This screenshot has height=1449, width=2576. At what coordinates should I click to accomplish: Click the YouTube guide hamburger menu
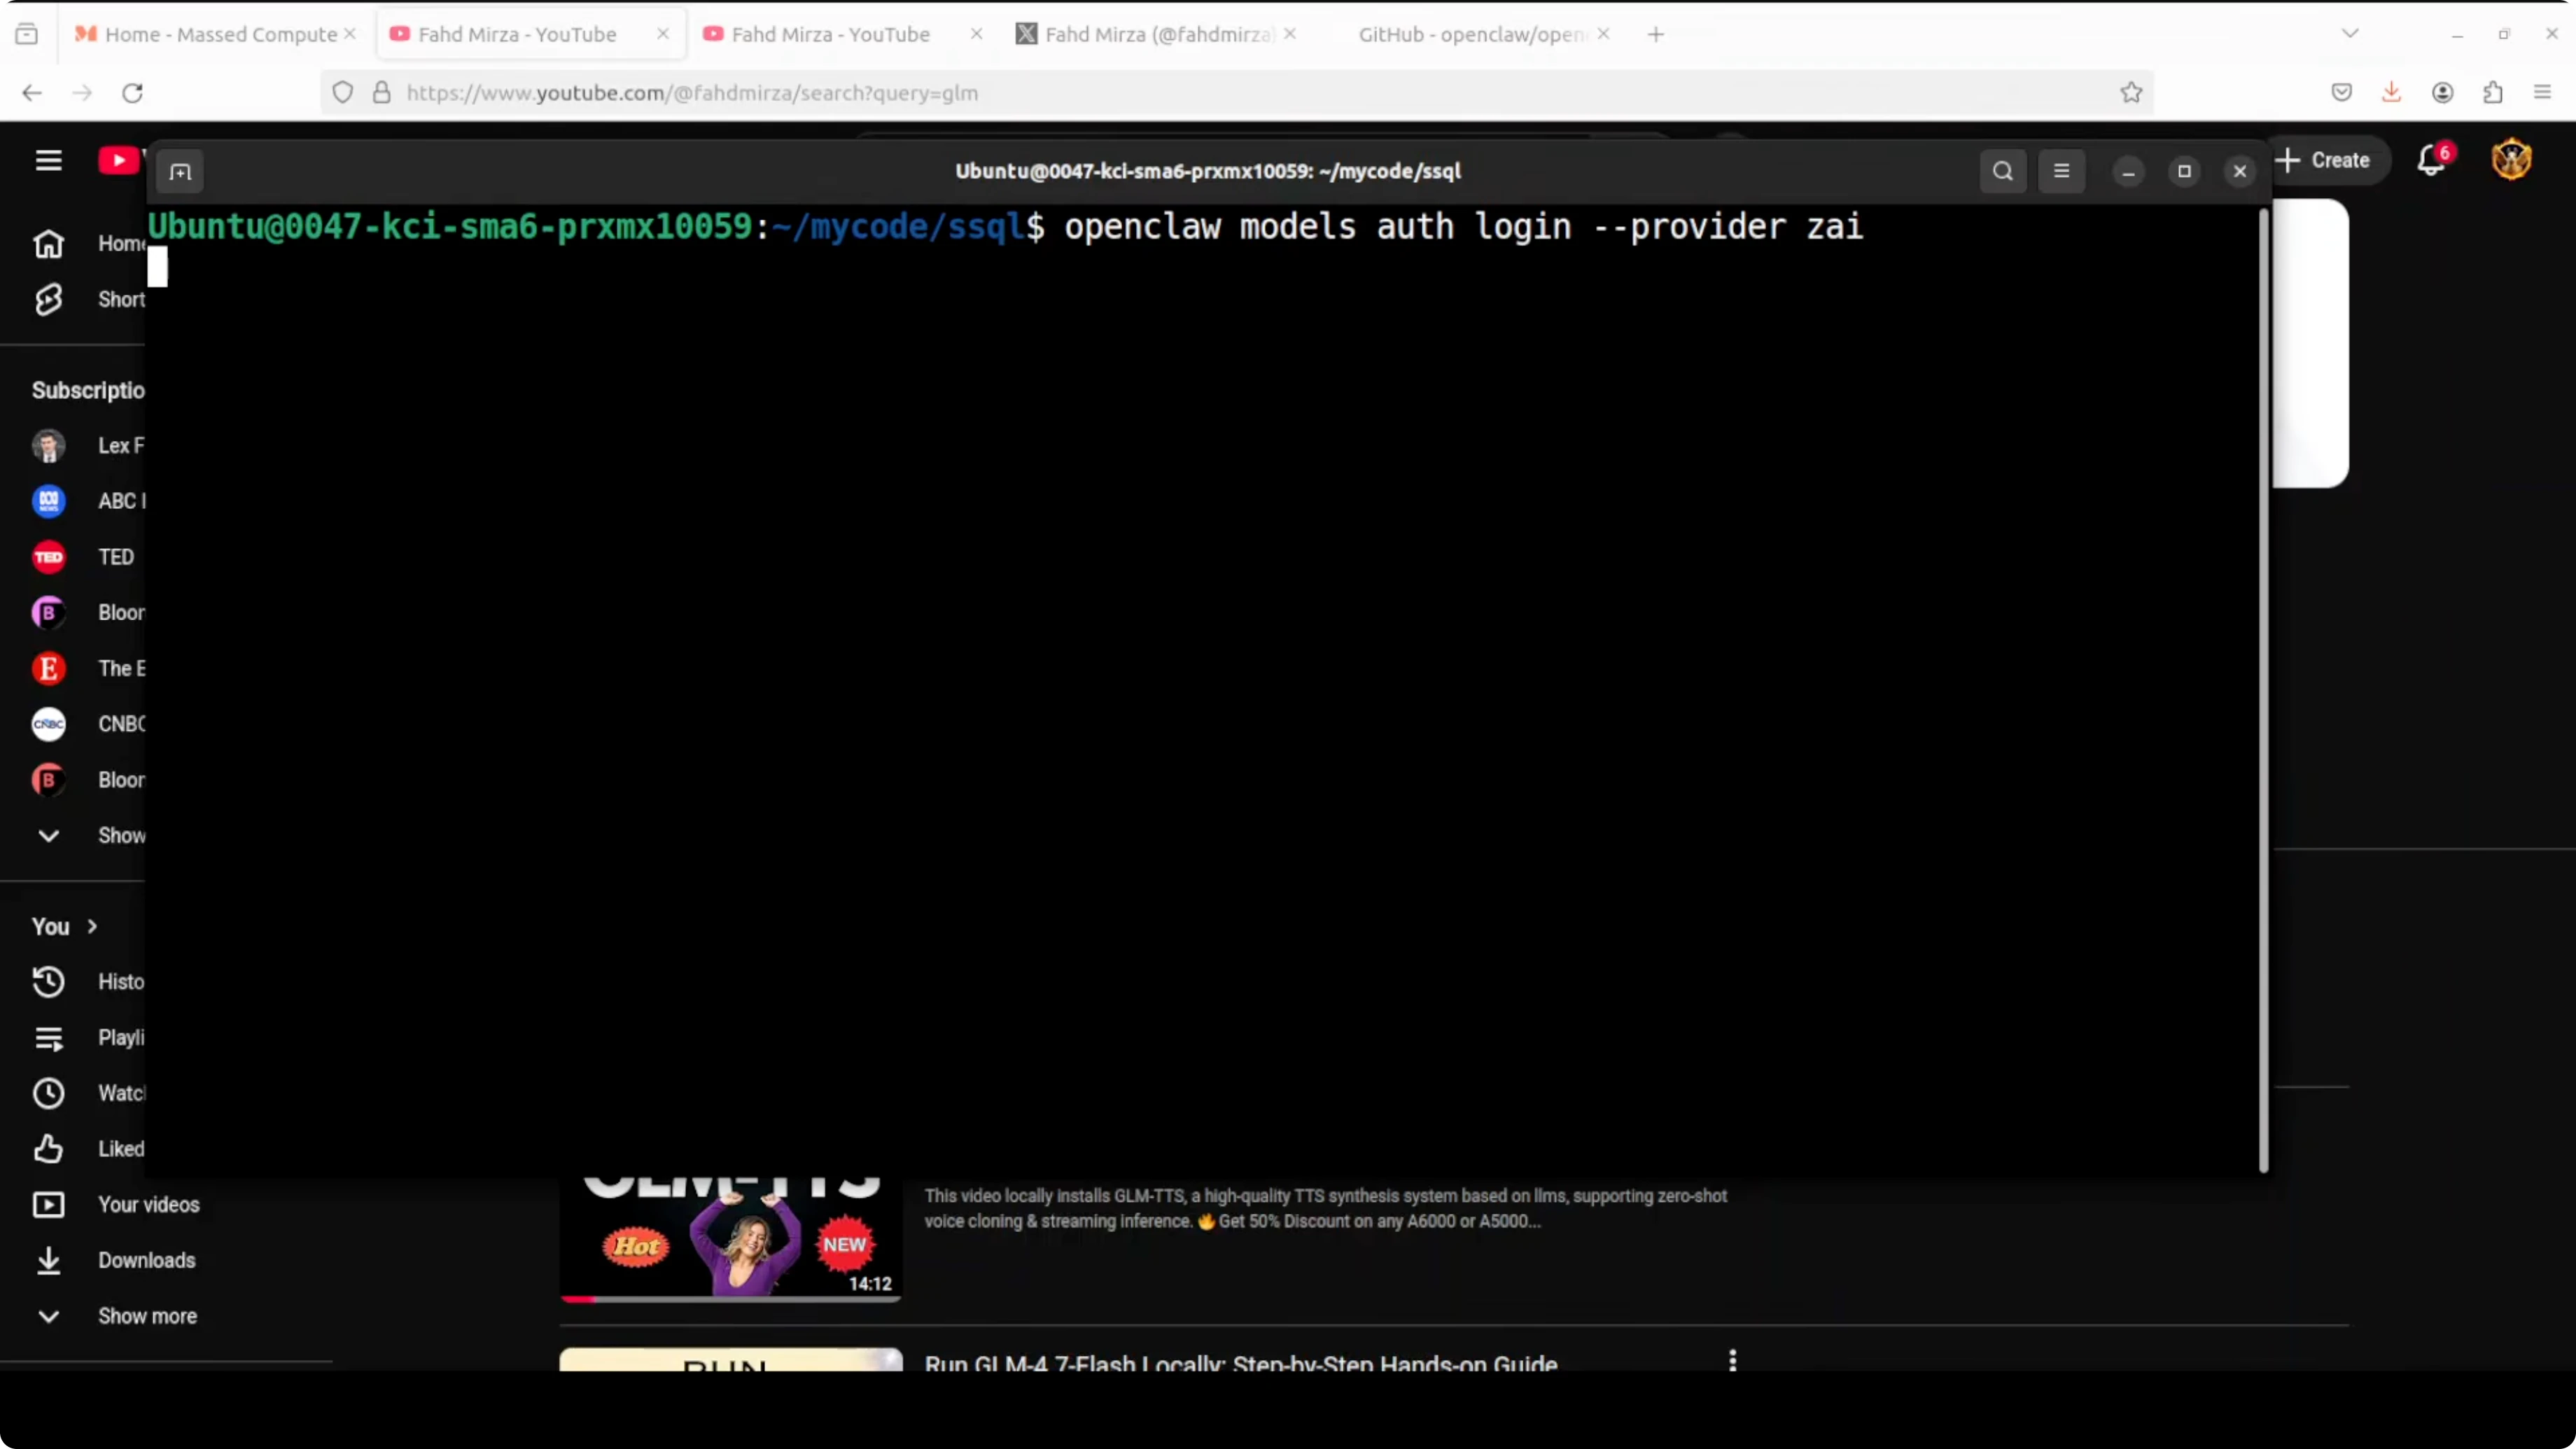[48, 160]
